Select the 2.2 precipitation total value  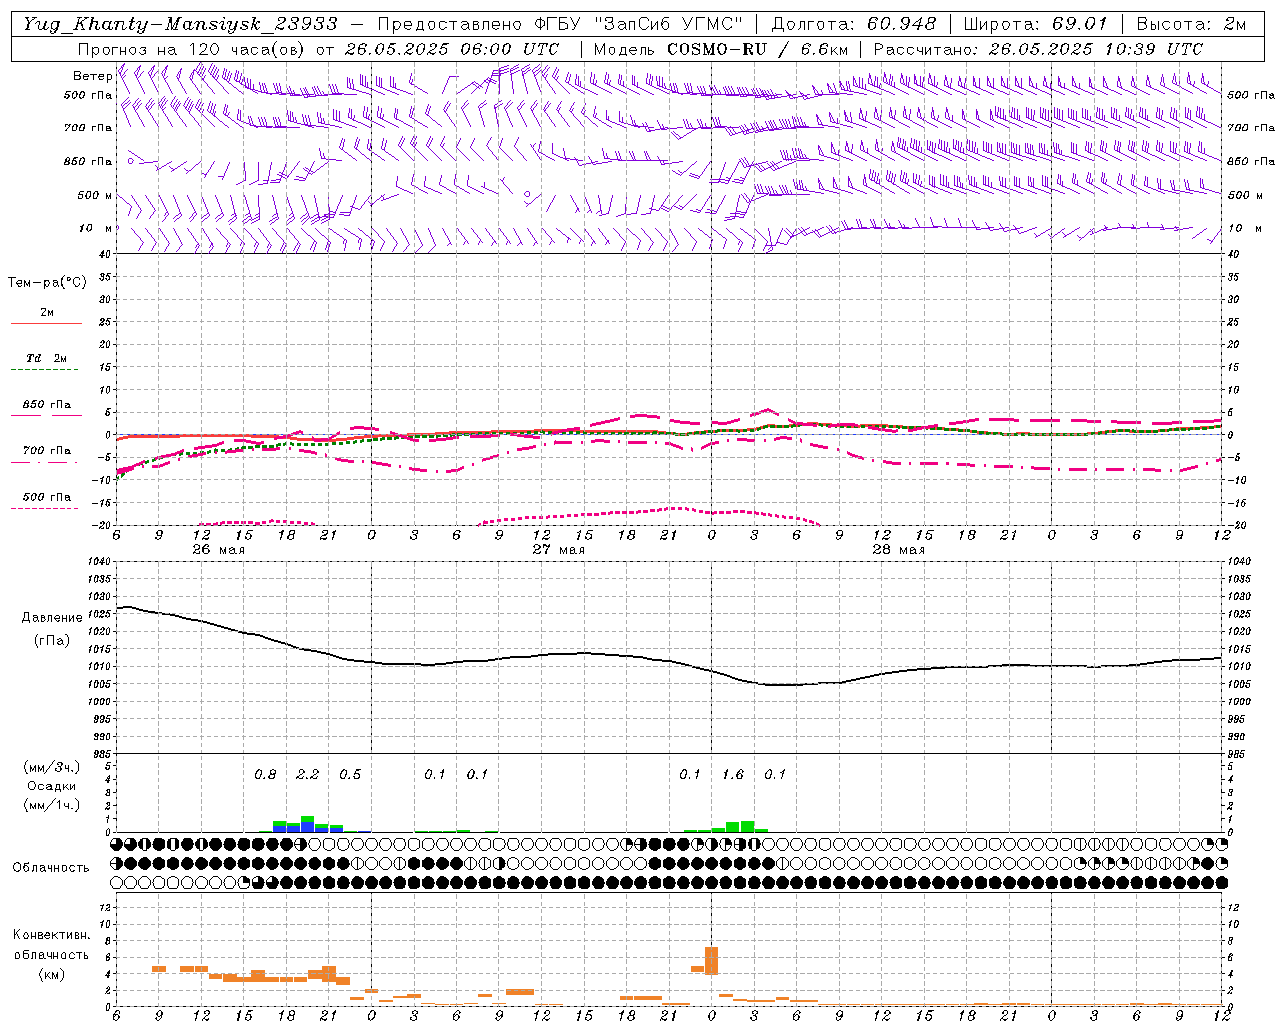[308, 774]
